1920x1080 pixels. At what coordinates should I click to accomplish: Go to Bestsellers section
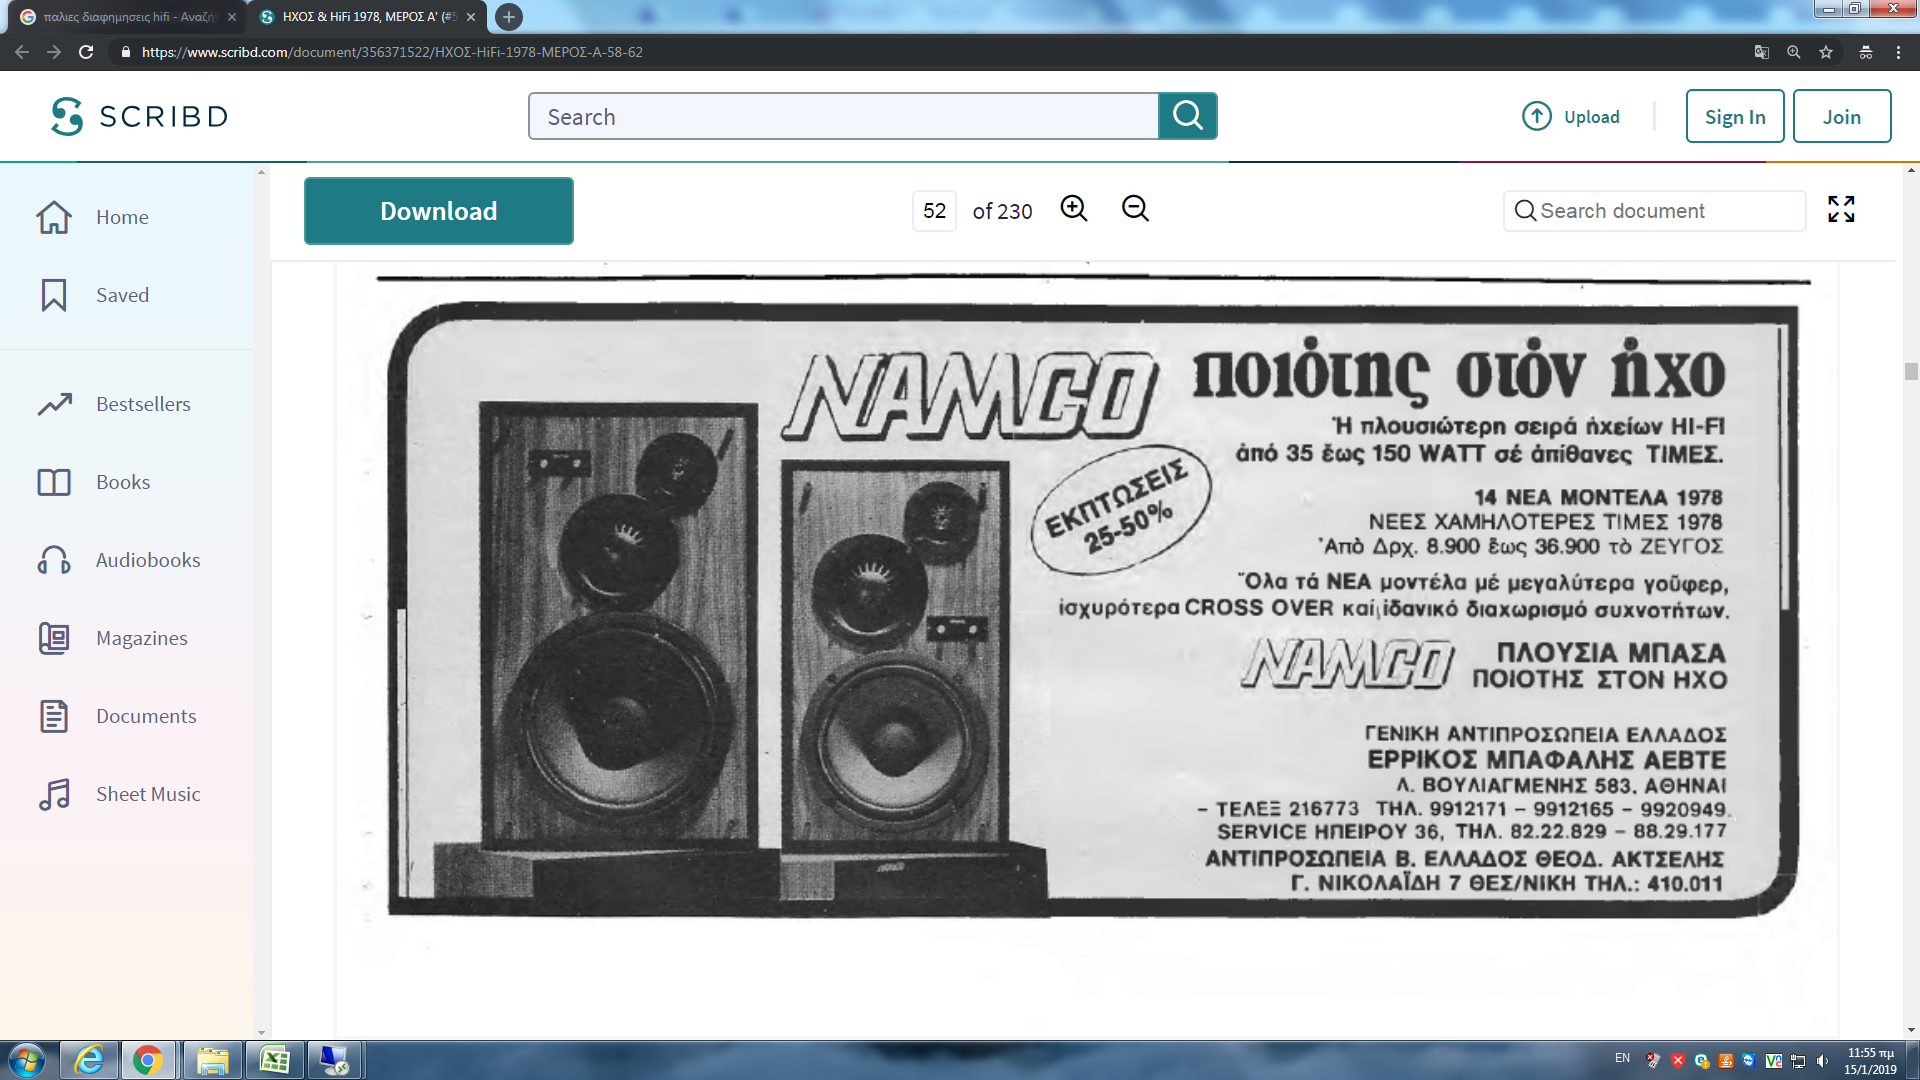(x=143, y=404)
